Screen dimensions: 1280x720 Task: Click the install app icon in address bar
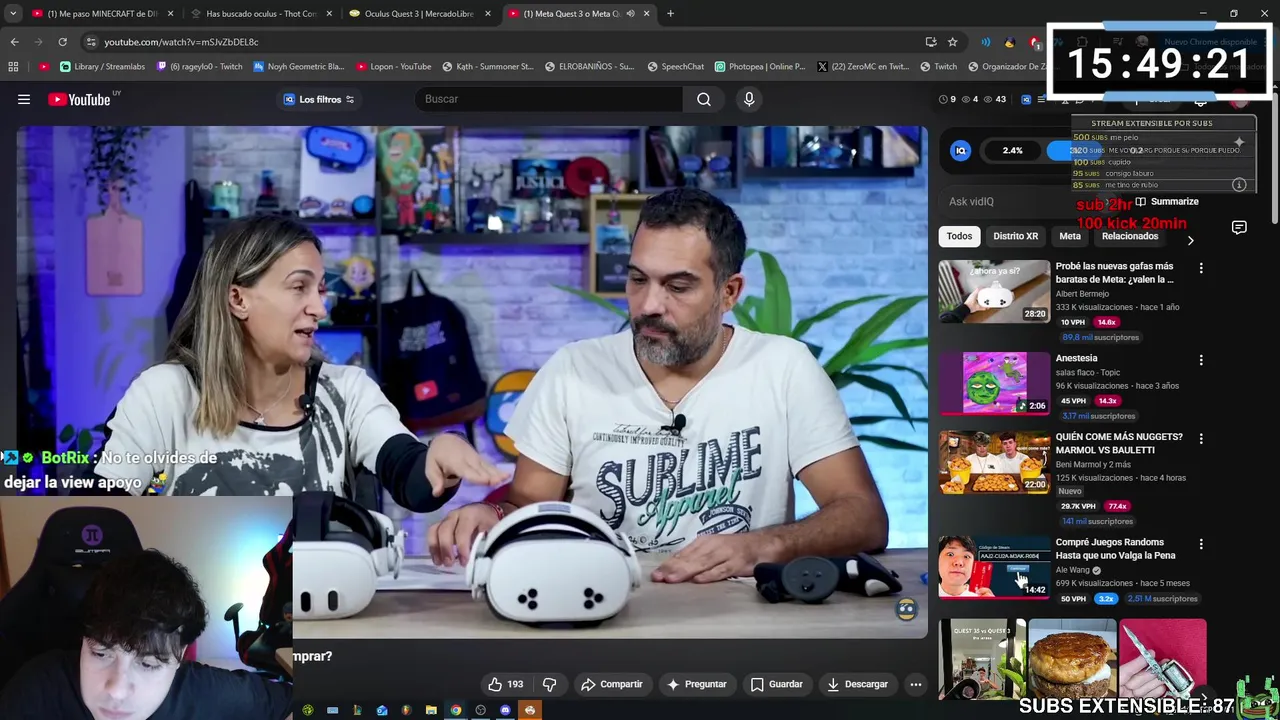(x=931, y=42)
